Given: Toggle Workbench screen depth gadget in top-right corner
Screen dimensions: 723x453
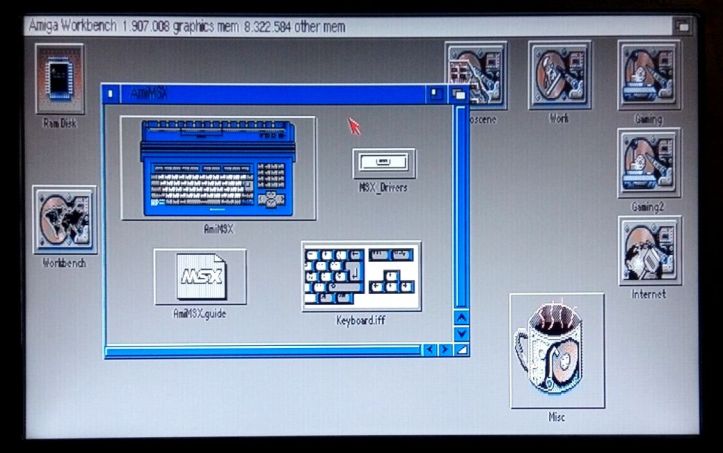Looking at the screenshot, I should pyautogui.click(x=682, y=27).
